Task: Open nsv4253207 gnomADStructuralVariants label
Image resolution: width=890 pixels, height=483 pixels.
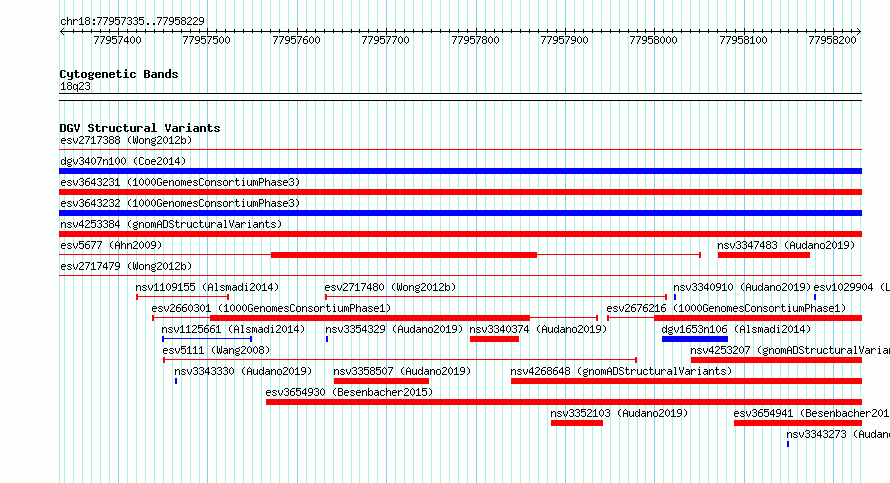Action: (790, 350)
